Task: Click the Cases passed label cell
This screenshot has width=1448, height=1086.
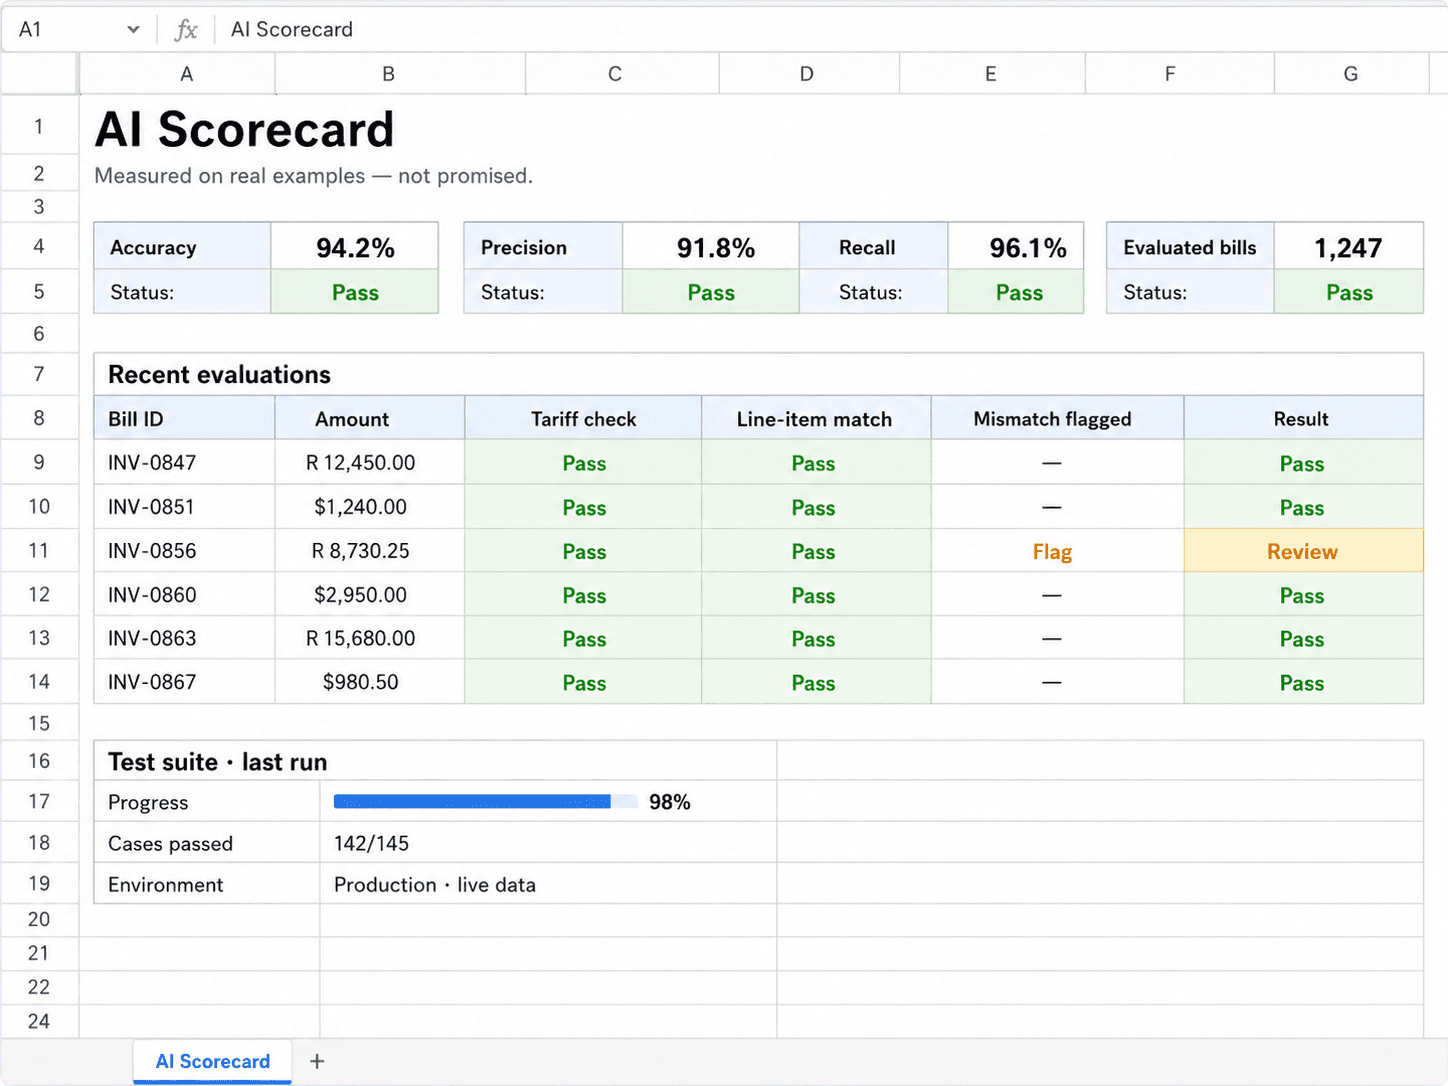Action: (207, 843)
